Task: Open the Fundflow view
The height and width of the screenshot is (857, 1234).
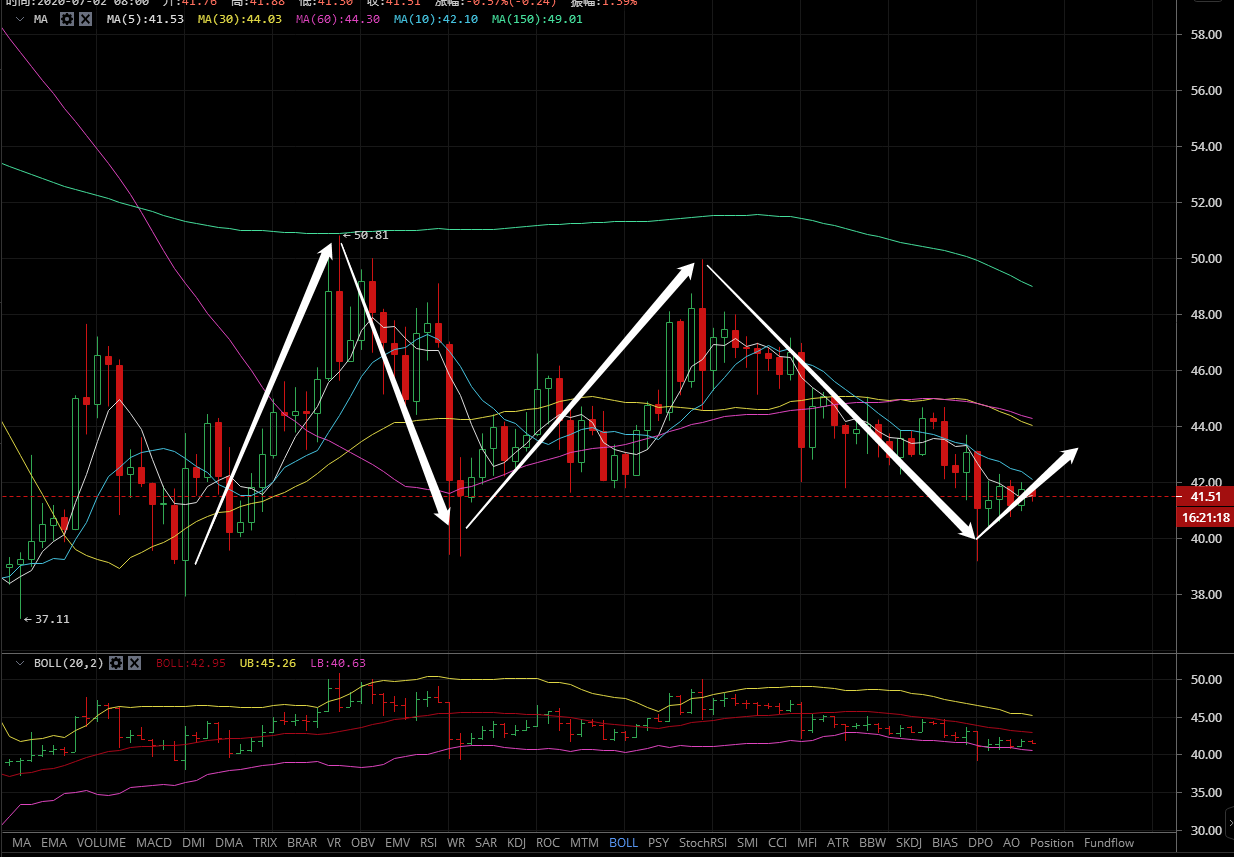Action: (1109, 843)
